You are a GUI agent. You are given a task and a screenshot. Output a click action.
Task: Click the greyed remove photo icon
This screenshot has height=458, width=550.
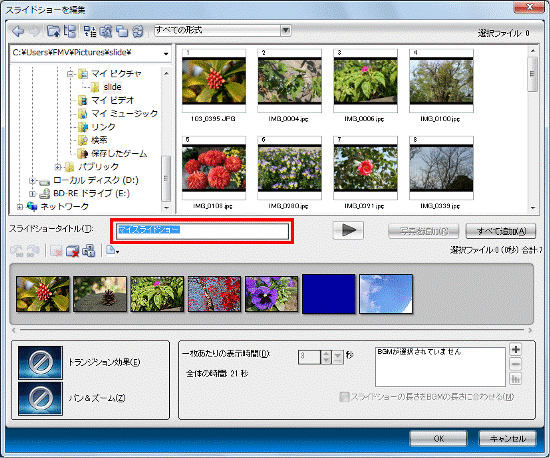pos(56,251)
